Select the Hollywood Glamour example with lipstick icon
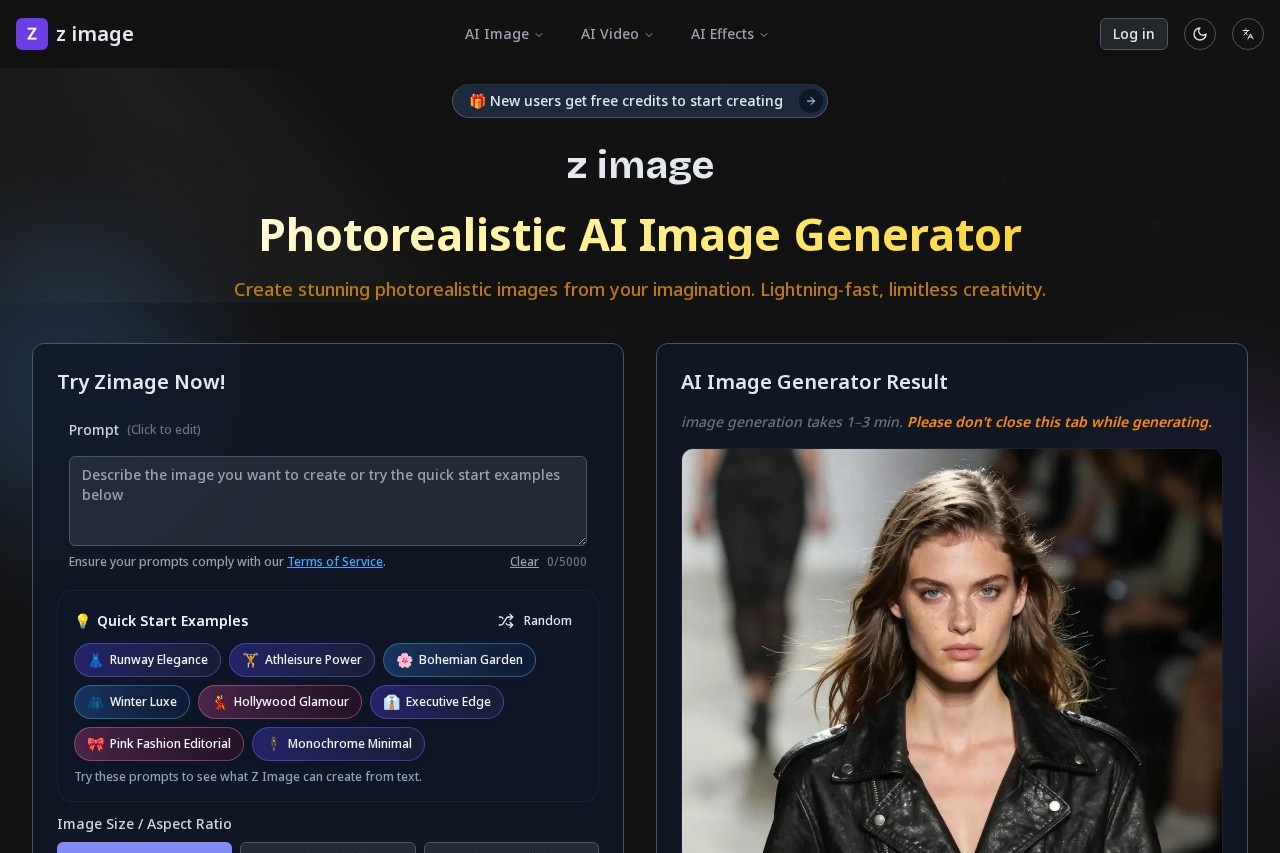Image resolution: width=1280 pixels, height=853 pixels. pyautogui.click(x=280, y=702)
